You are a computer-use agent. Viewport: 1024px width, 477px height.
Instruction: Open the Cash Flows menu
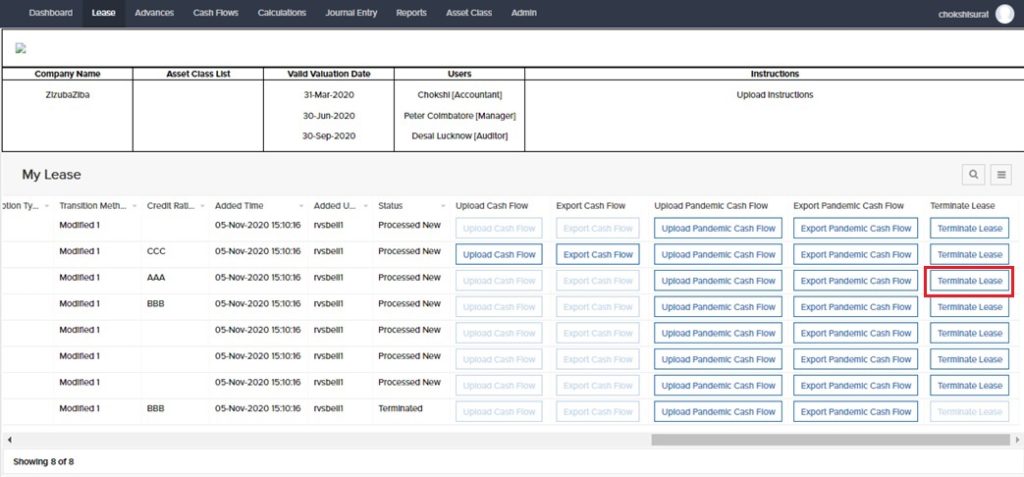(x=215, y=13)
